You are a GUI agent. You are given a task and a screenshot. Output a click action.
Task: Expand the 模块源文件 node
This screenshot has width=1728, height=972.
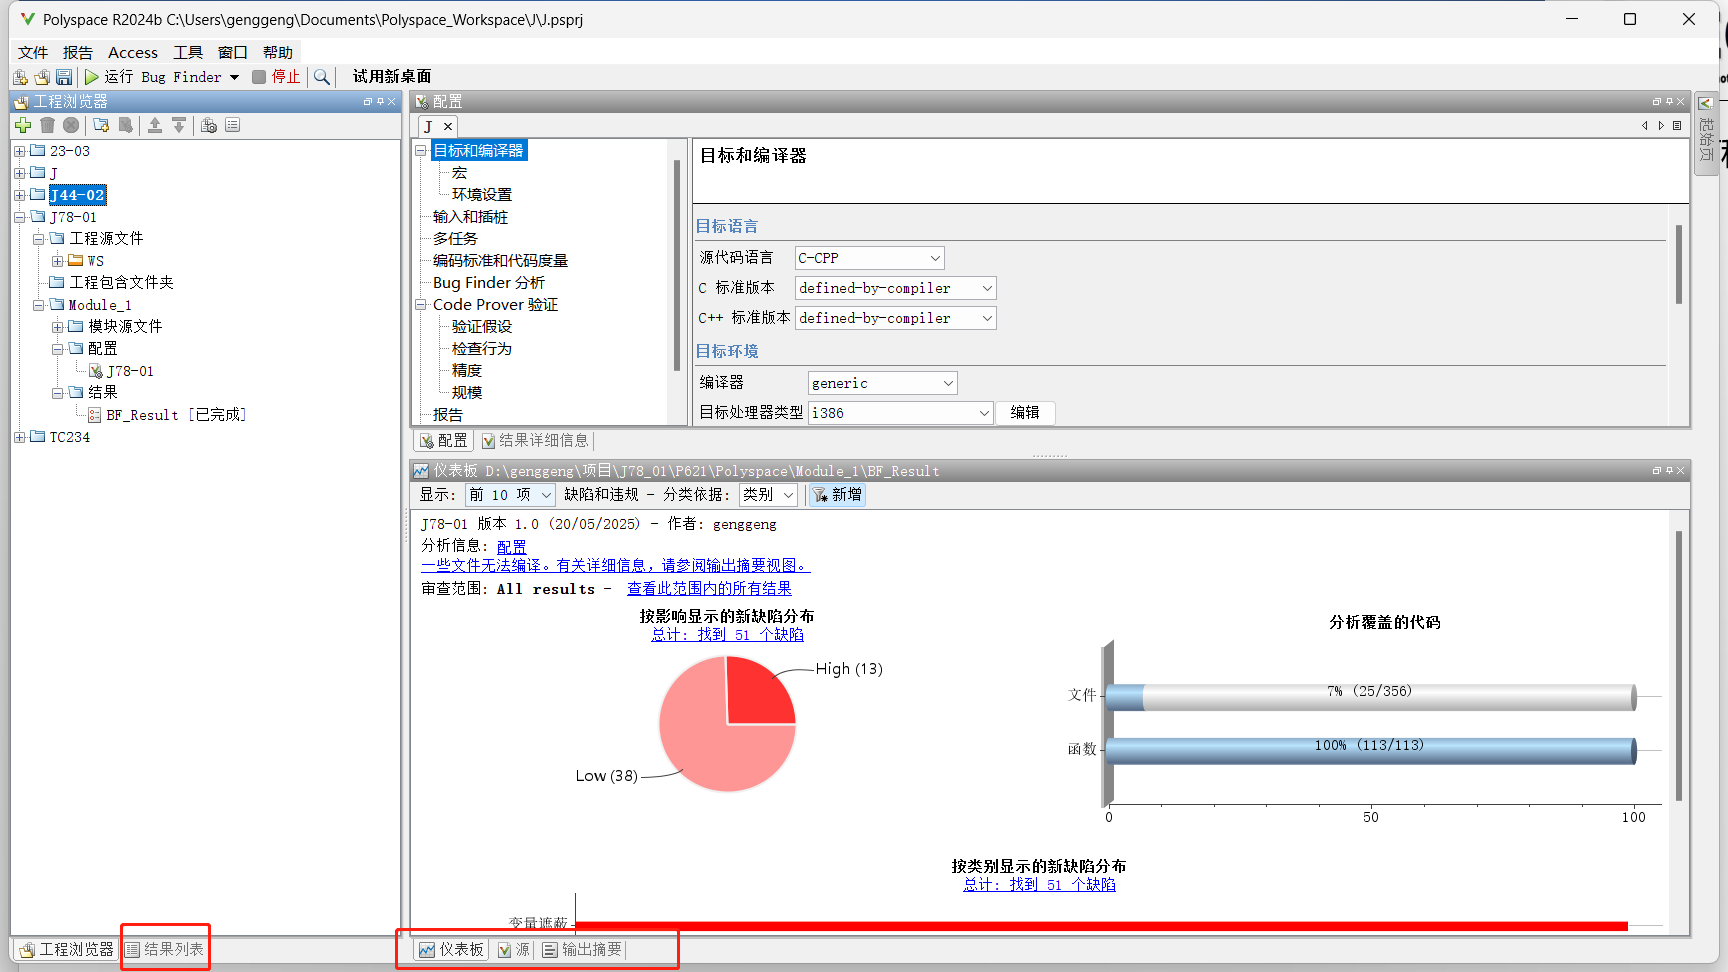point(58,327)
